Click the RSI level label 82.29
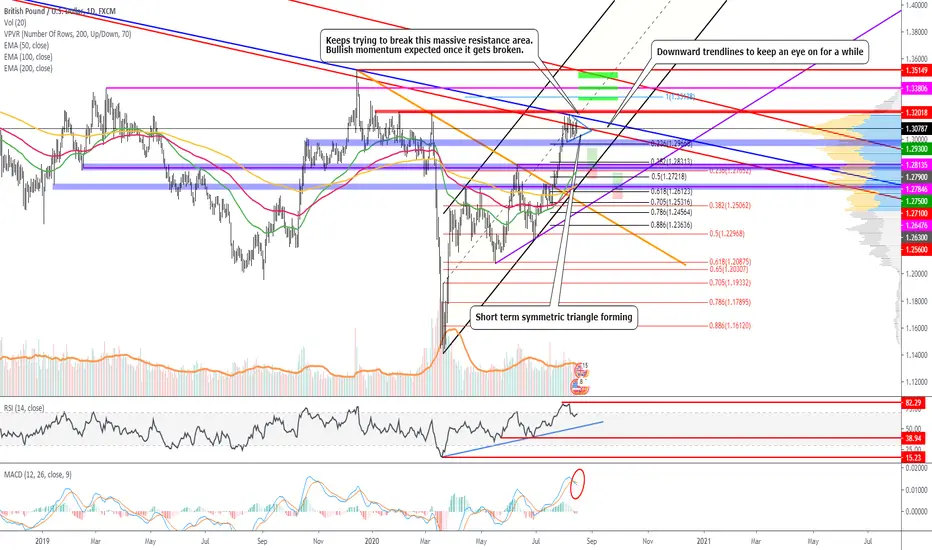Viewport: 932px width, 550px height. 914,403
